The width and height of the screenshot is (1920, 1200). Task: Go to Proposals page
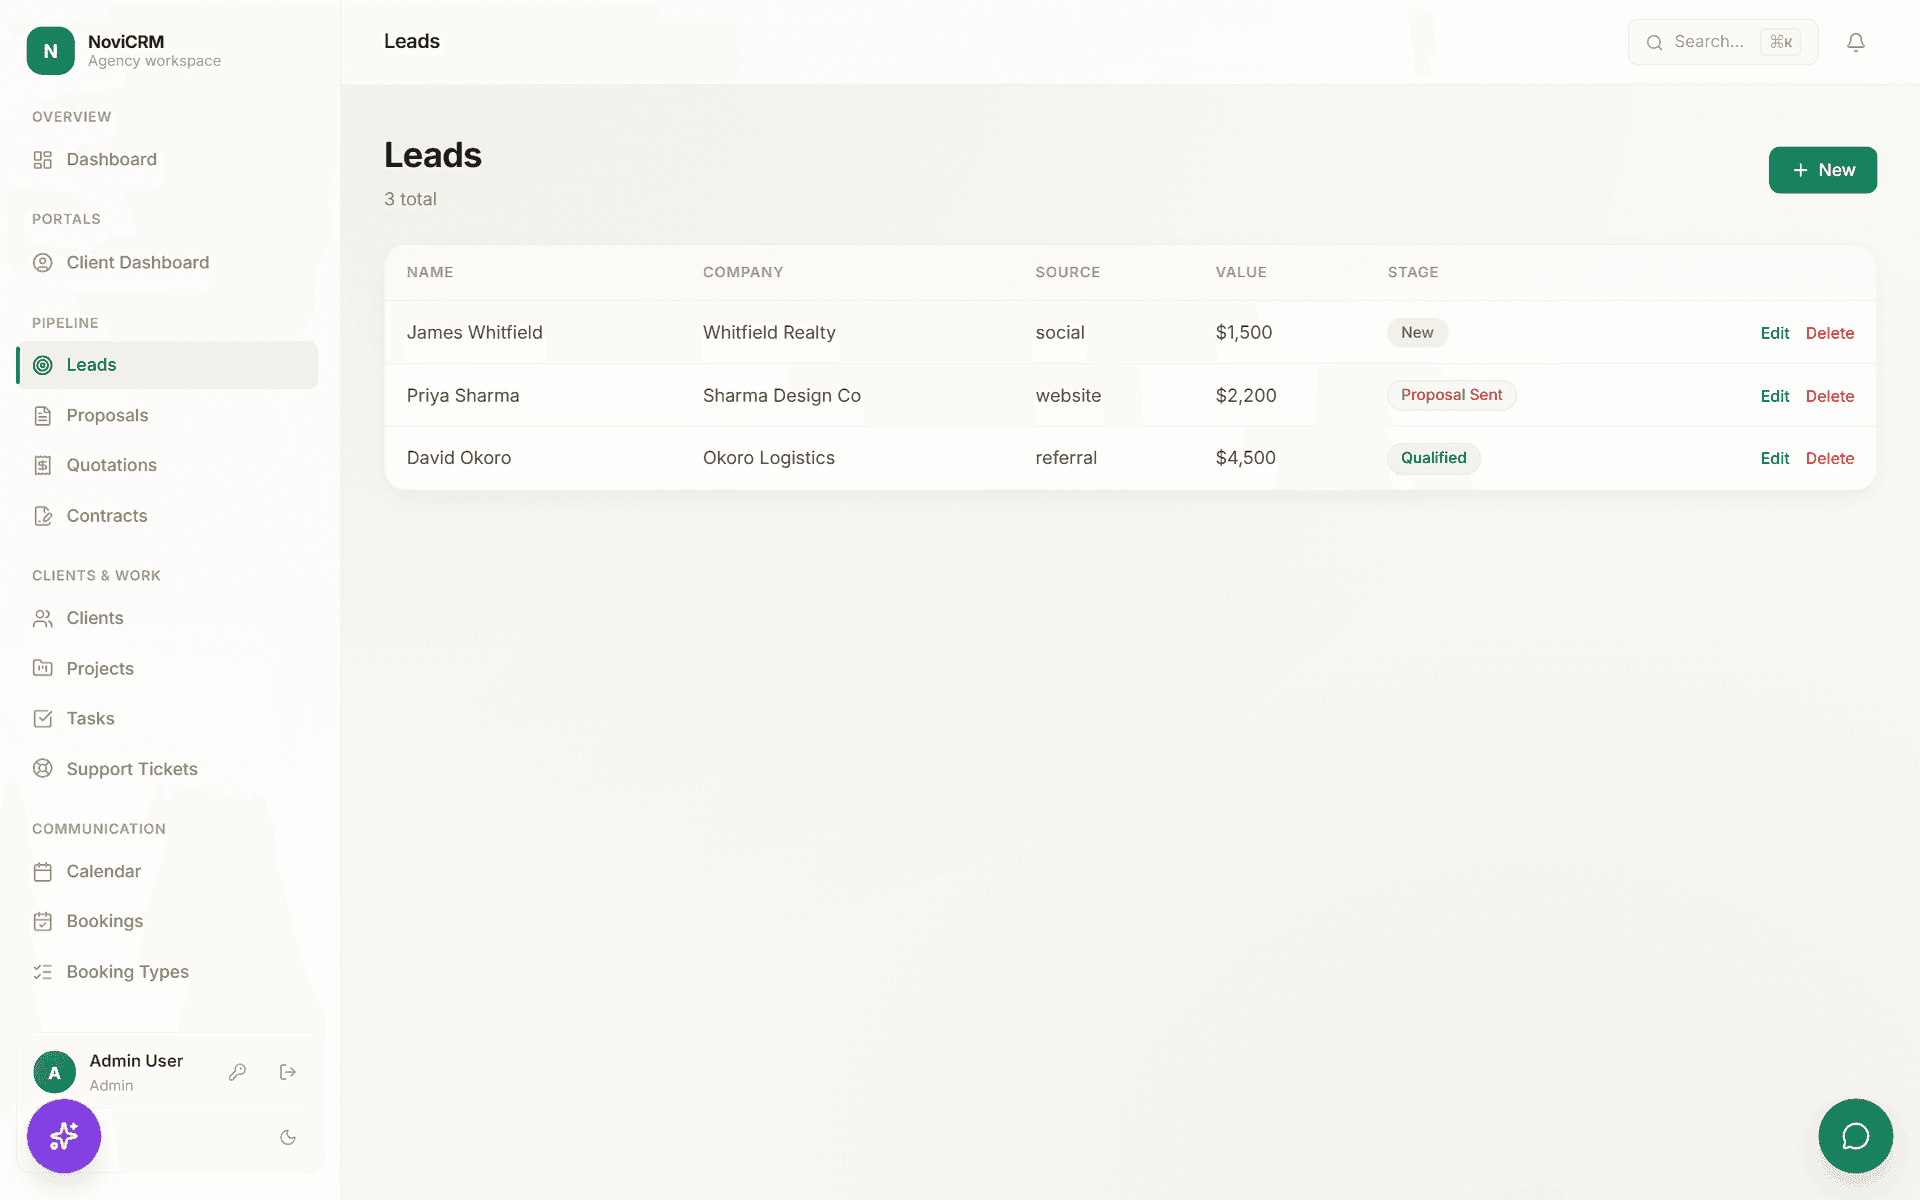pyautogui.click(x=167, y=416)
